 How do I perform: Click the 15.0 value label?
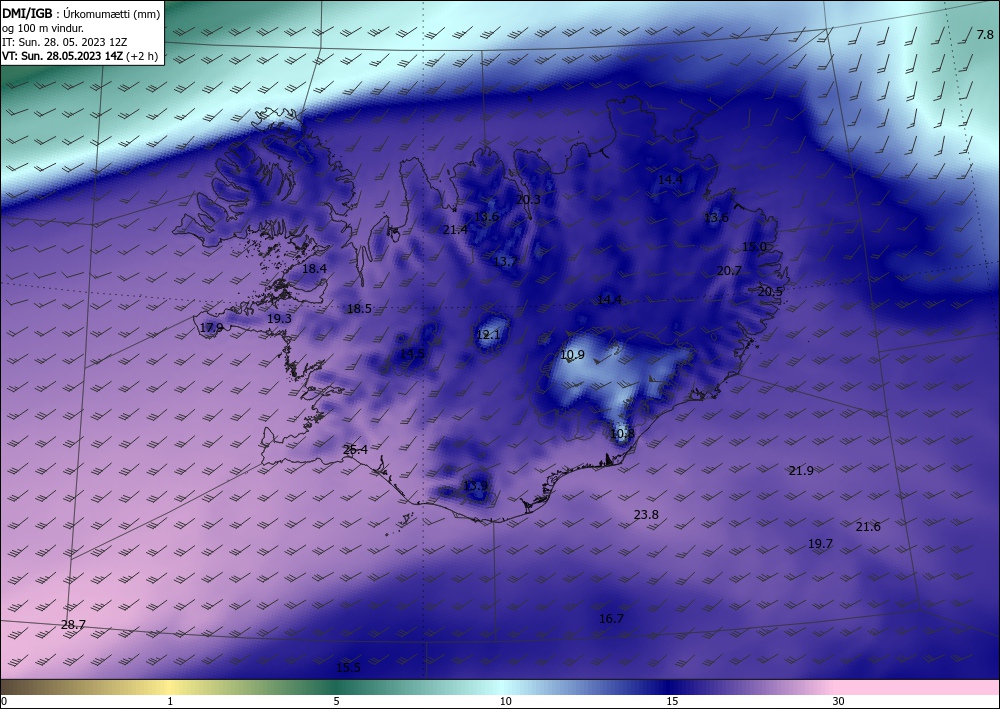(x=754, y=247)
